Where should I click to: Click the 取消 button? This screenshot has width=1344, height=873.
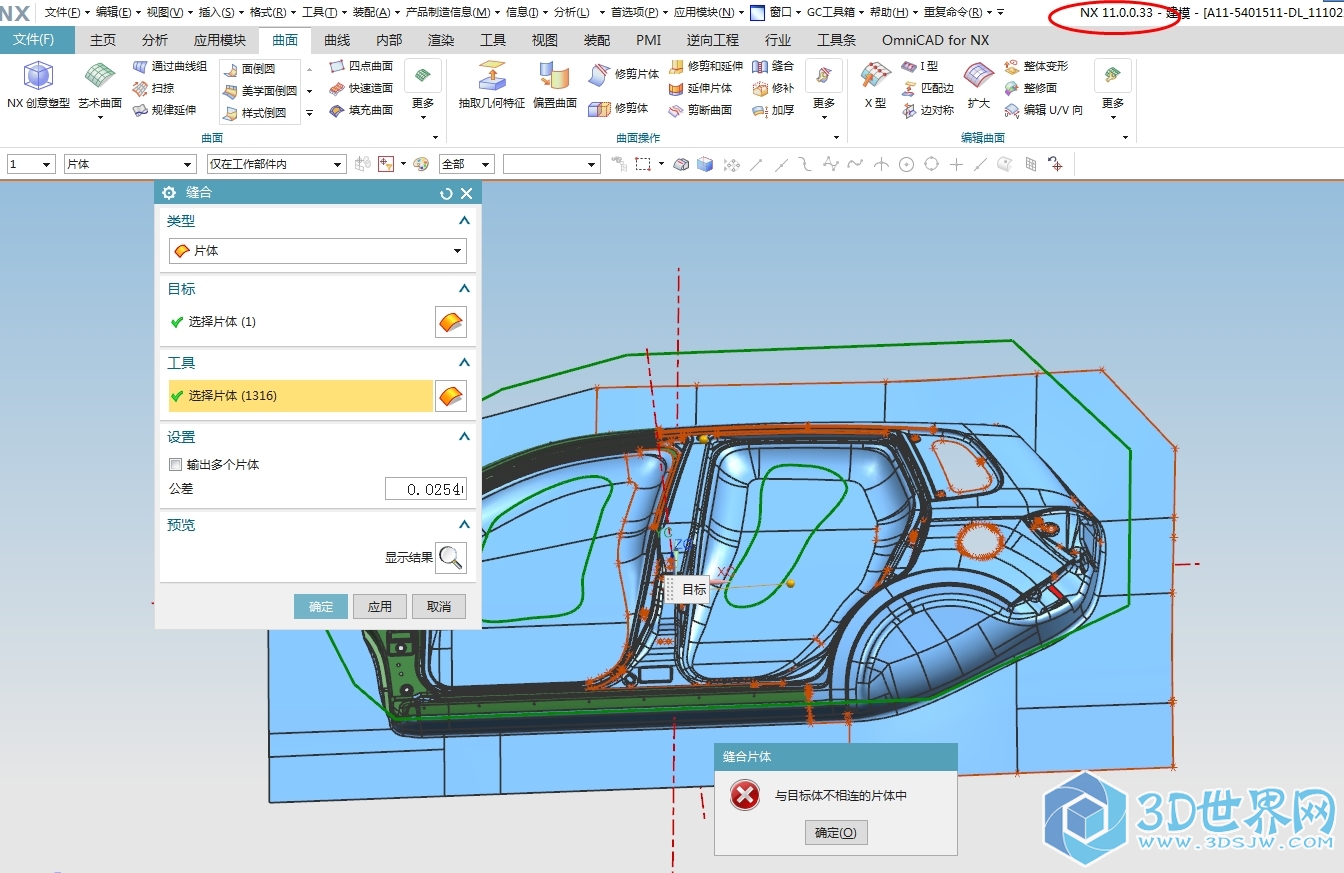(439, 606)
